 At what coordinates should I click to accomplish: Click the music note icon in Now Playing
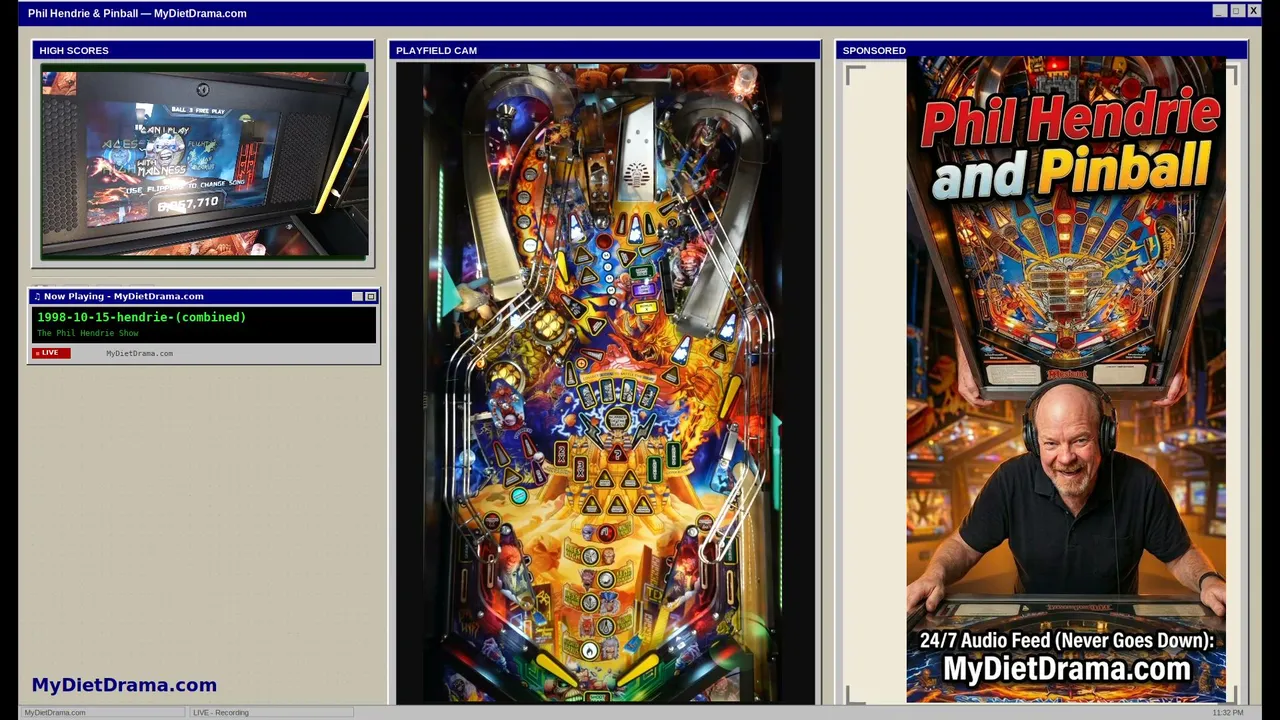(x=37, y=296)
